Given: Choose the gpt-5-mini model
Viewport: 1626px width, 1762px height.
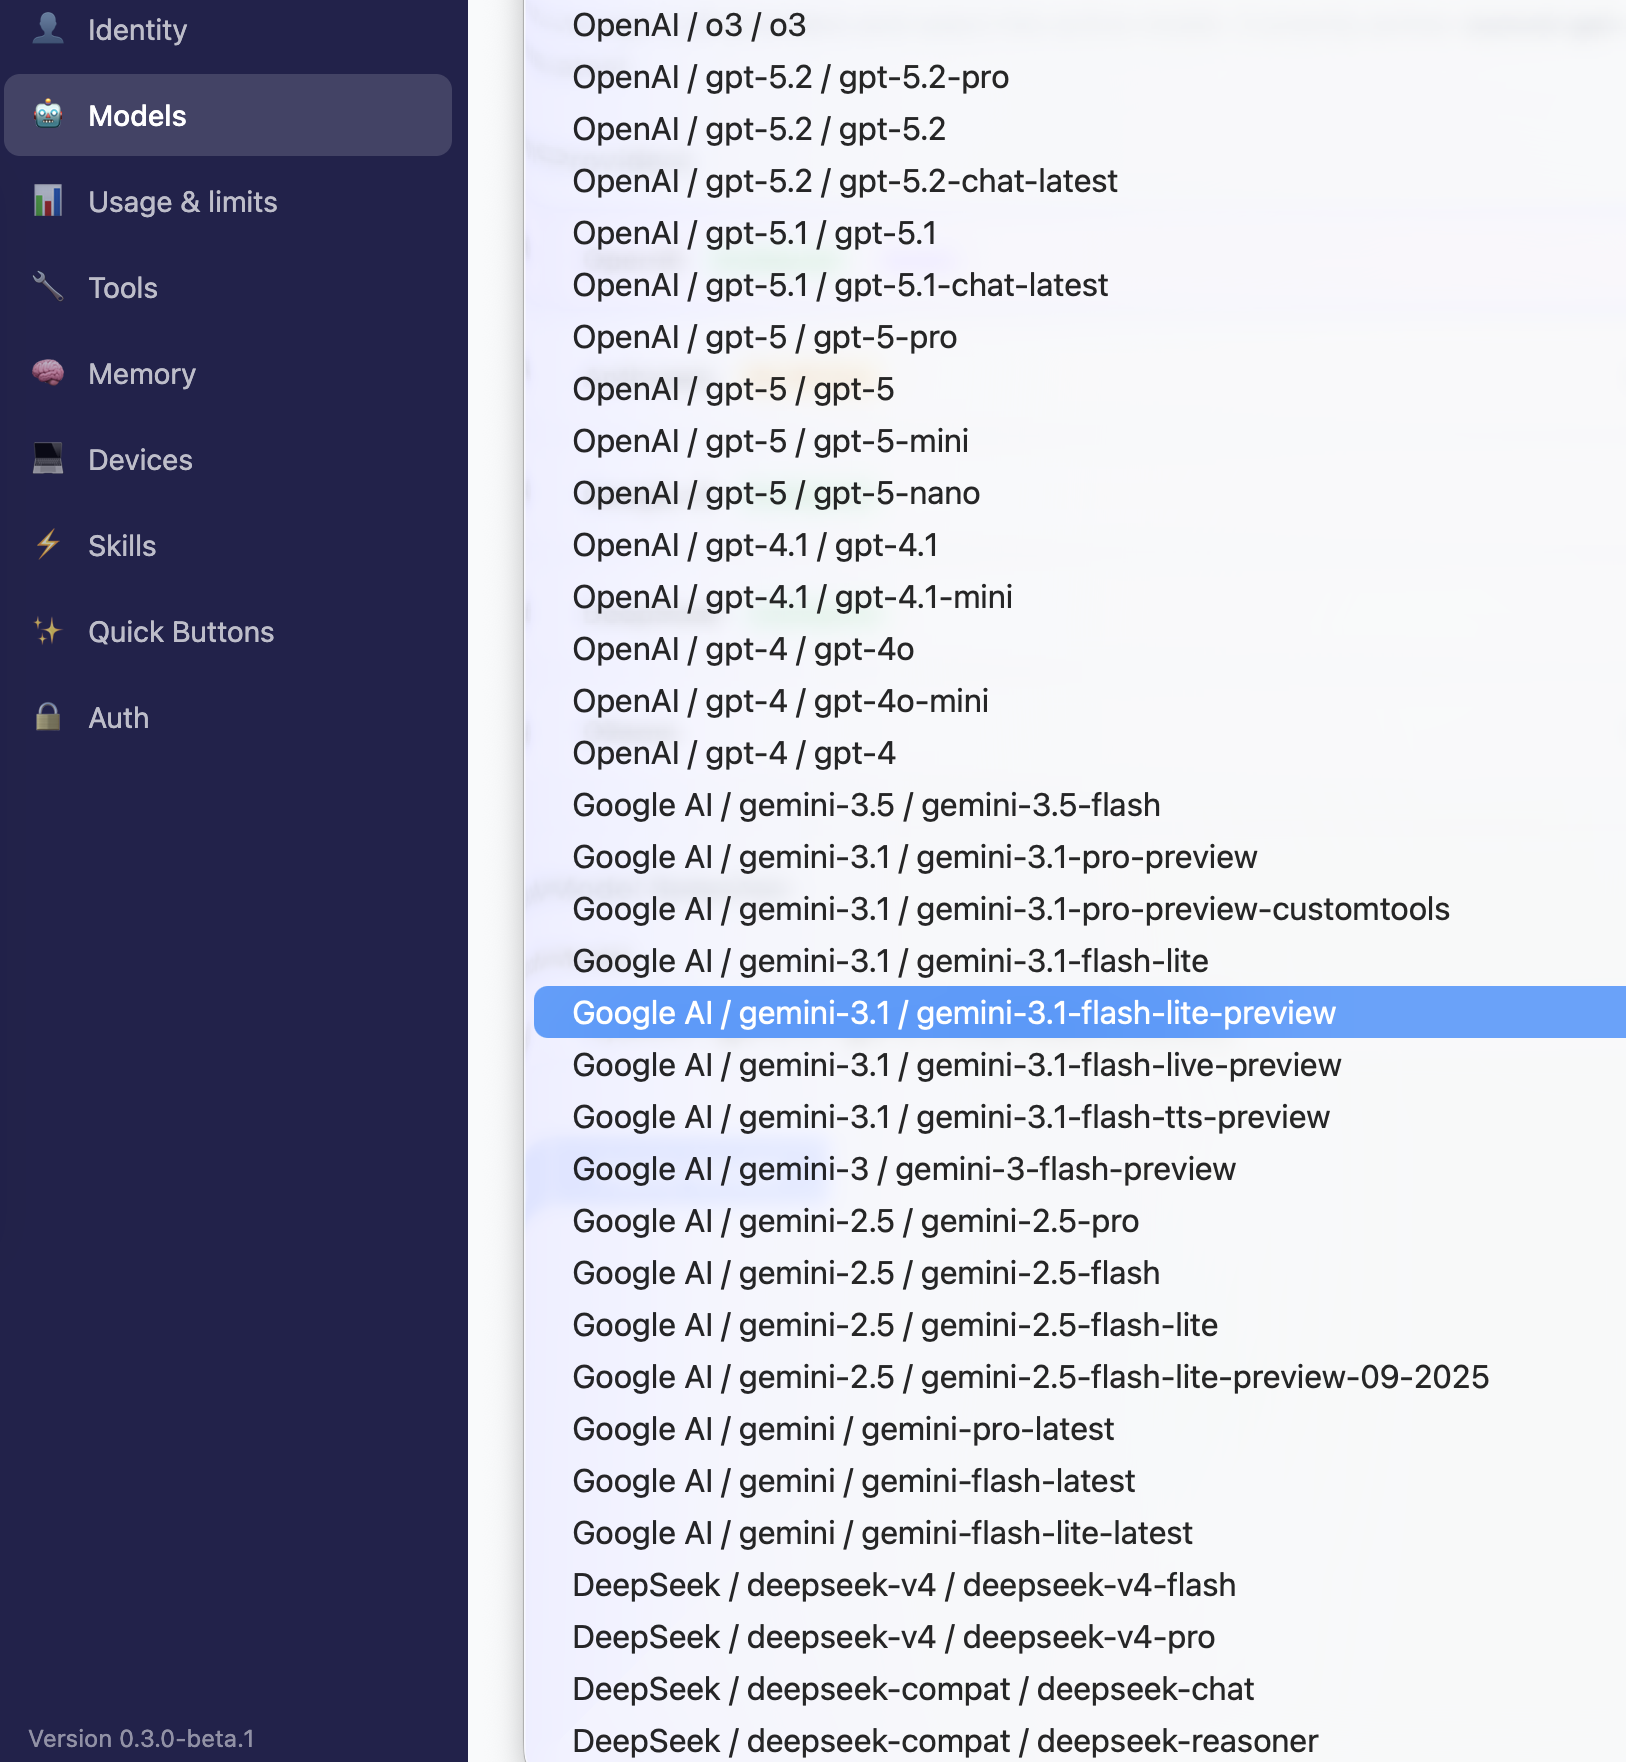Looking at the screenshot, I should [1080, 441].
